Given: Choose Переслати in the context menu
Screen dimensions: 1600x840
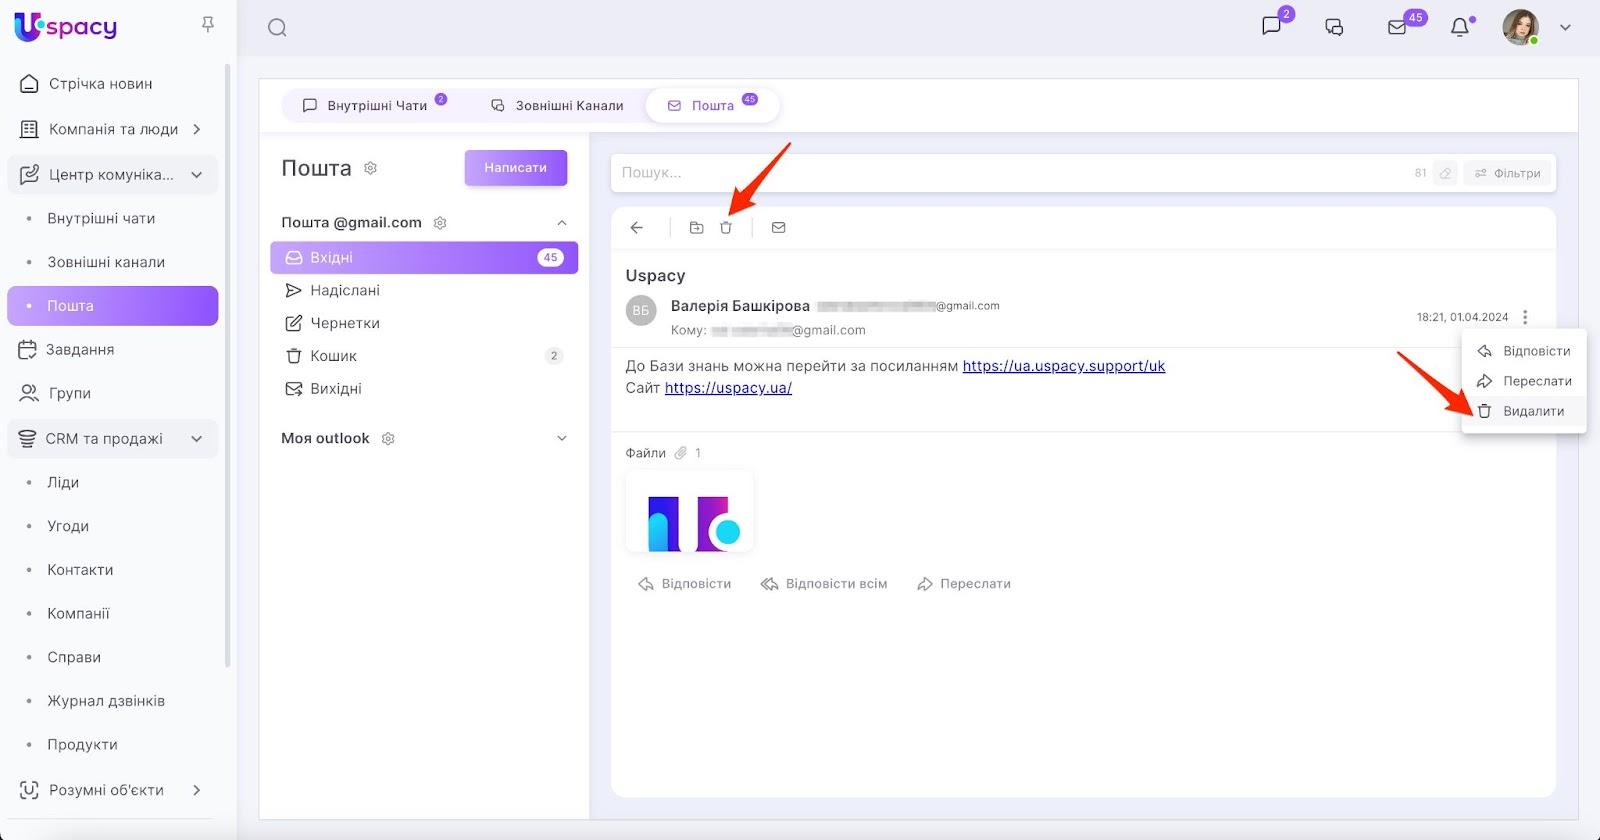Looking at the screenshot, I should point(1524,381).
